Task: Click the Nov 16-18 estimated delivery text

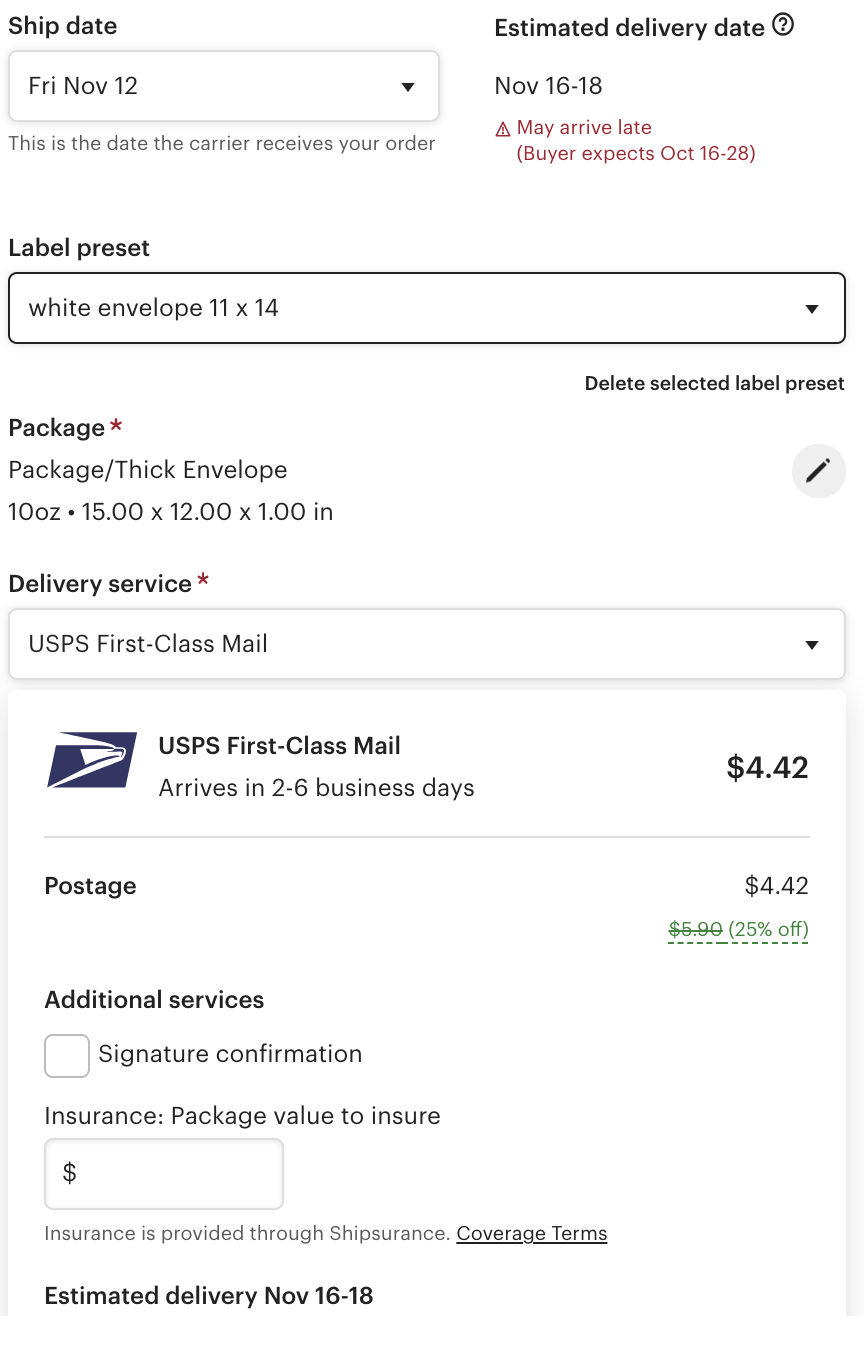Action: 547,86
